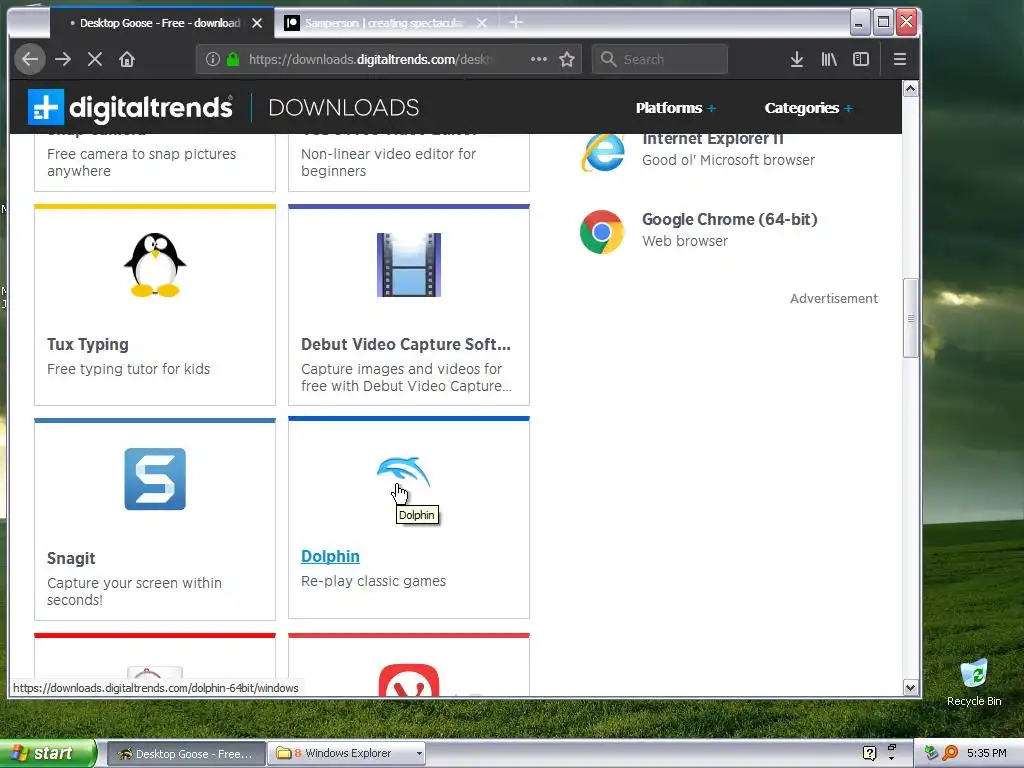Expand the Platforms menu
Viewport: 1024px width, 768px height.
pyautogui.click(x=676, y=108)
